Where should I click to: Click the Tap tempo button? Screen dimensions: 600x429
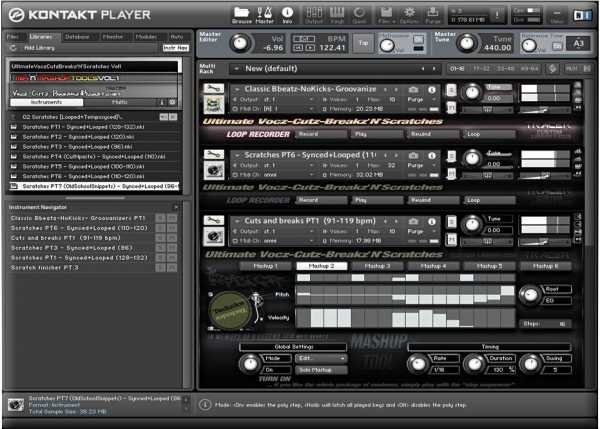tap(364, 43)
